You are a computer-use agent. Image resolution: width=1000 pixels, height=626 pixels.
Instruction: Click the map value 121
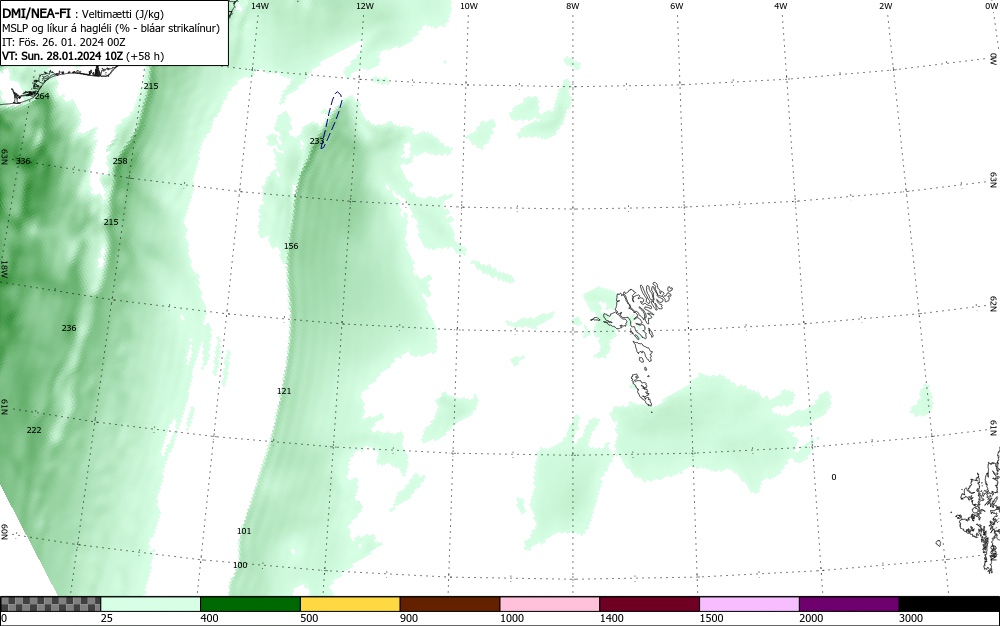[284, 391]
